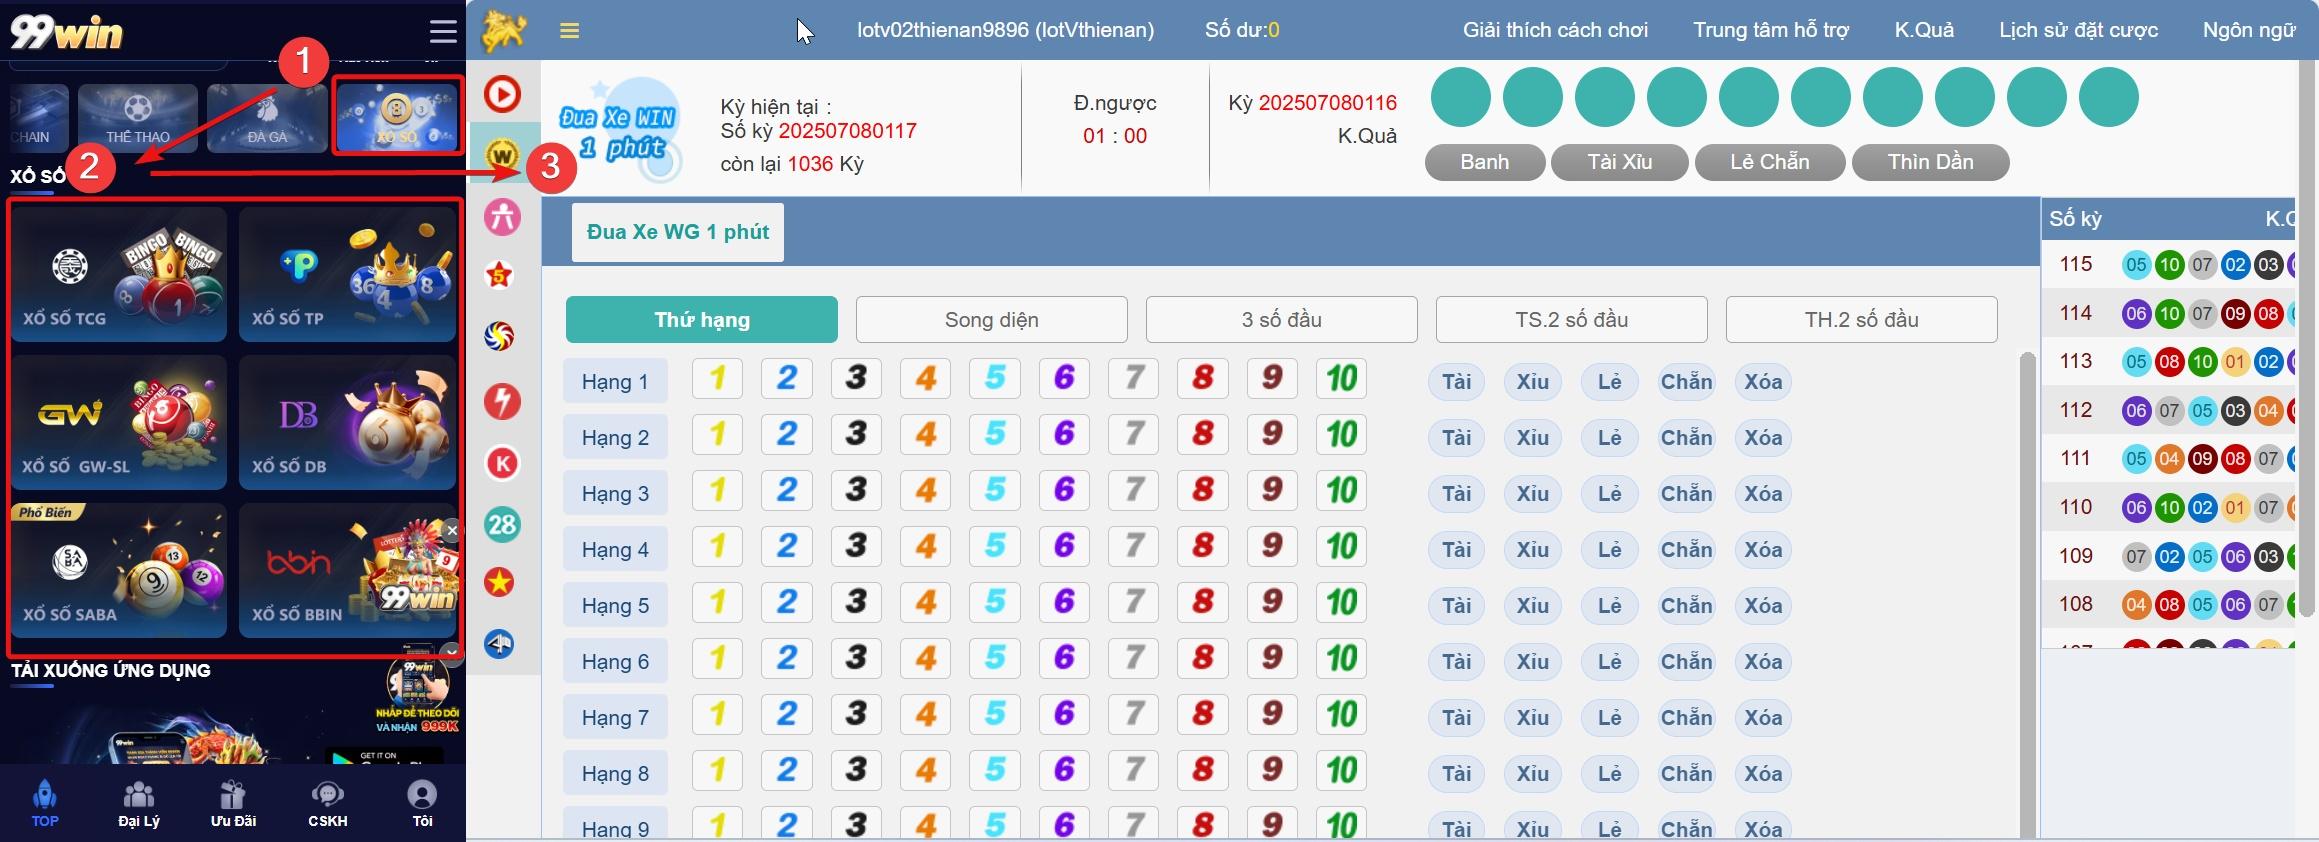Click the Hạng 6 row label
The image size is (2319, 842).
616,662
